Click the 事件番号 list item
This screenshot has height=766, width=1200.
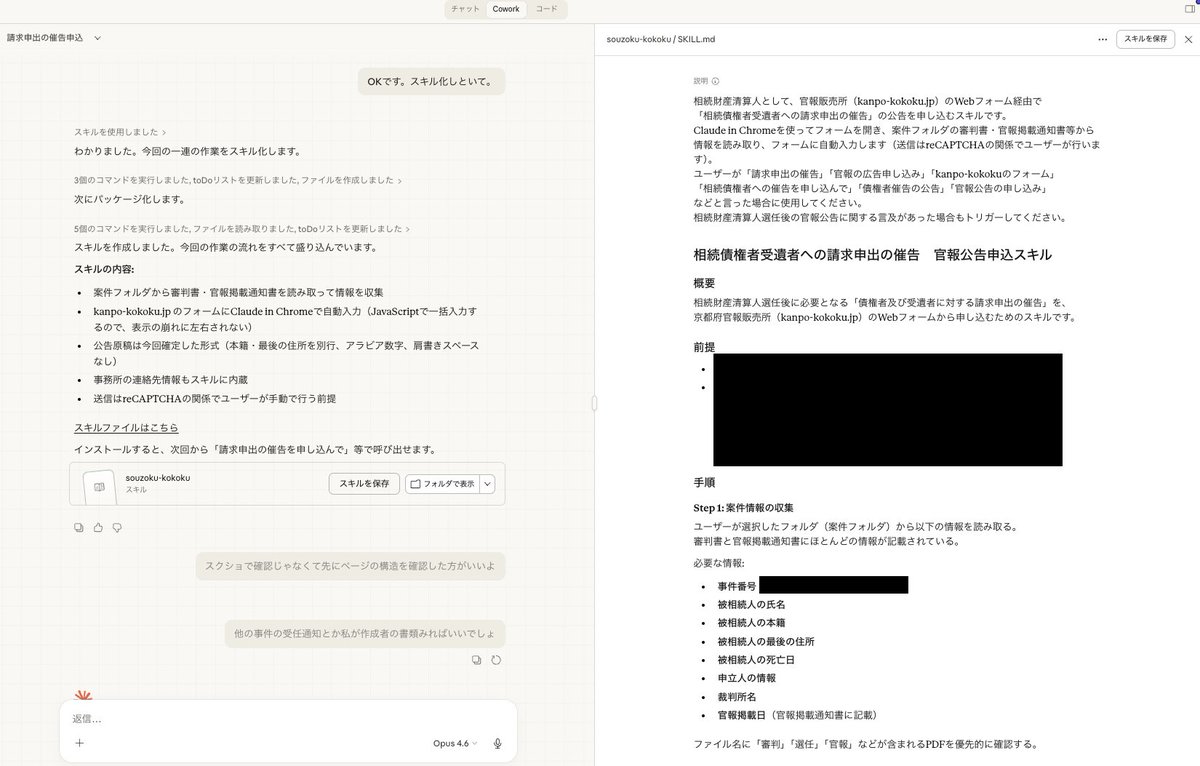coord(736,586)
